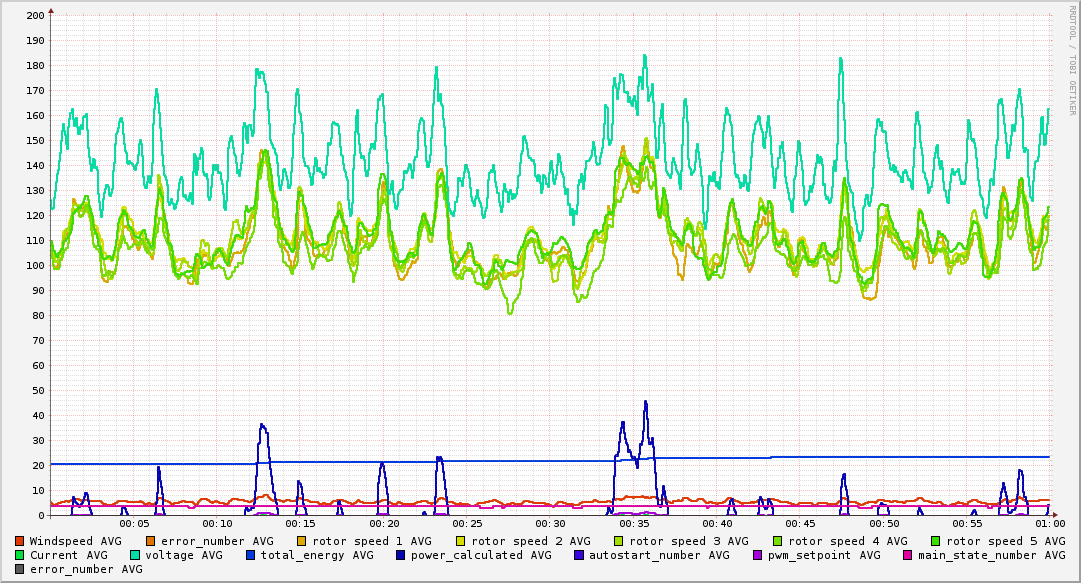The image size is (1081, 583).
Task: Click the 180 value on the Y axis
Action: point(35,65)
